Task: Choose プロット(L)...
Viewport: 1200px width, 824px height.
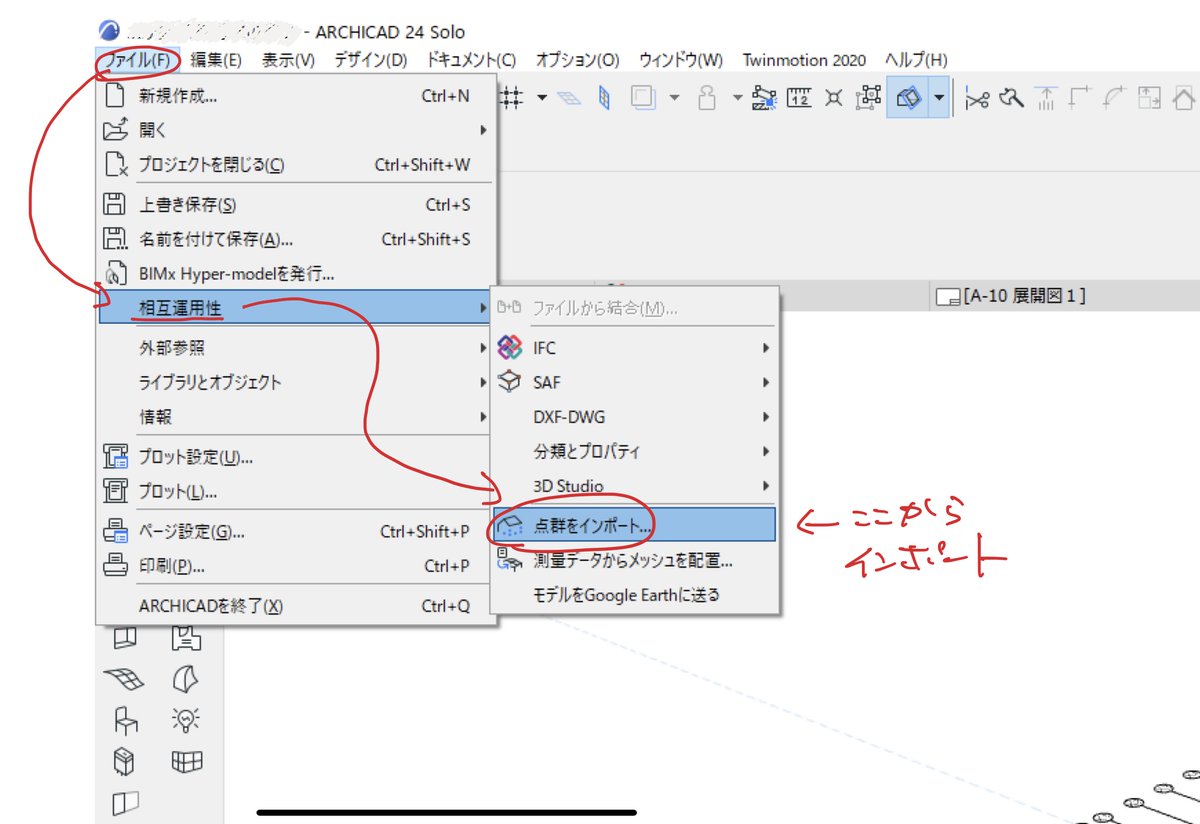Action: (296, 492)
